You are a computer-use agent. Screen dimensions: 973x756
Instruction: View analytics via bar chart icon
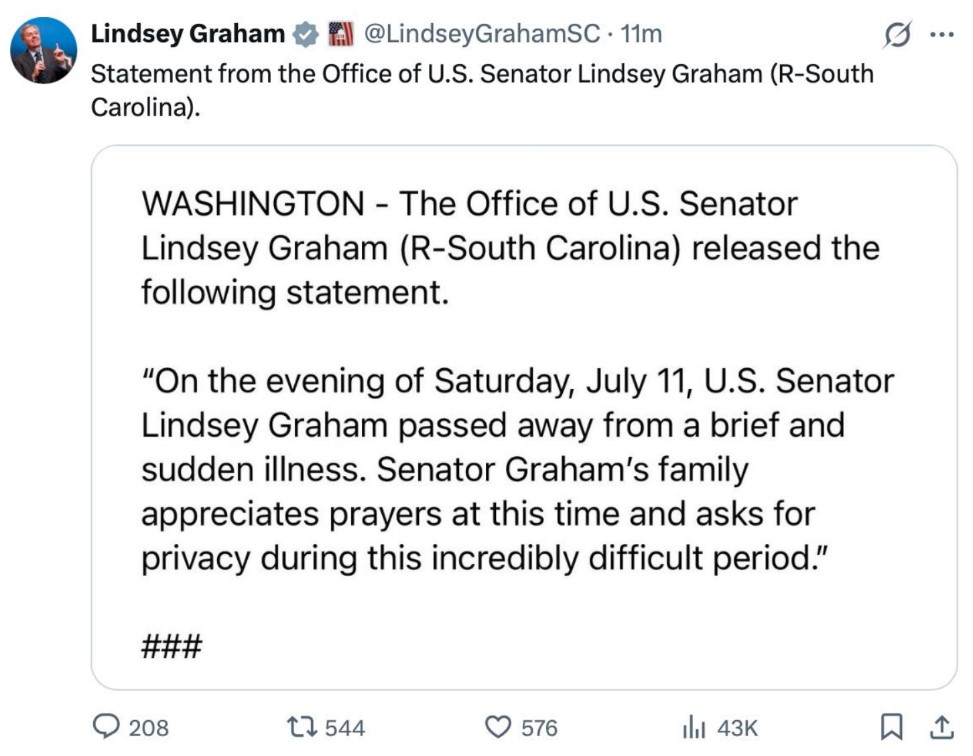694,727
